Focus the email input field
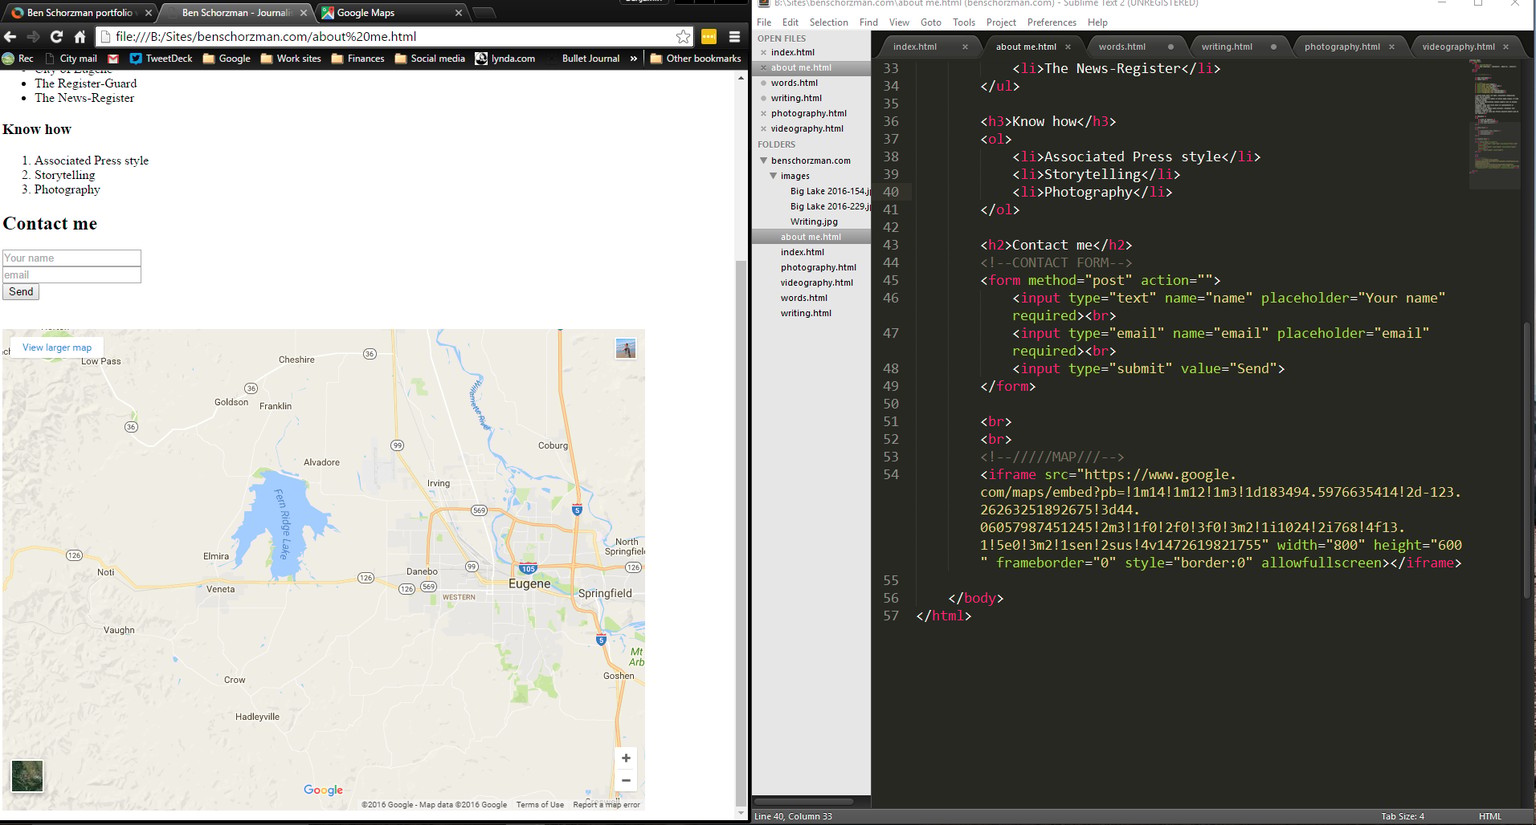Screen dimensions: 1536x825 click(x=71, y=275)
